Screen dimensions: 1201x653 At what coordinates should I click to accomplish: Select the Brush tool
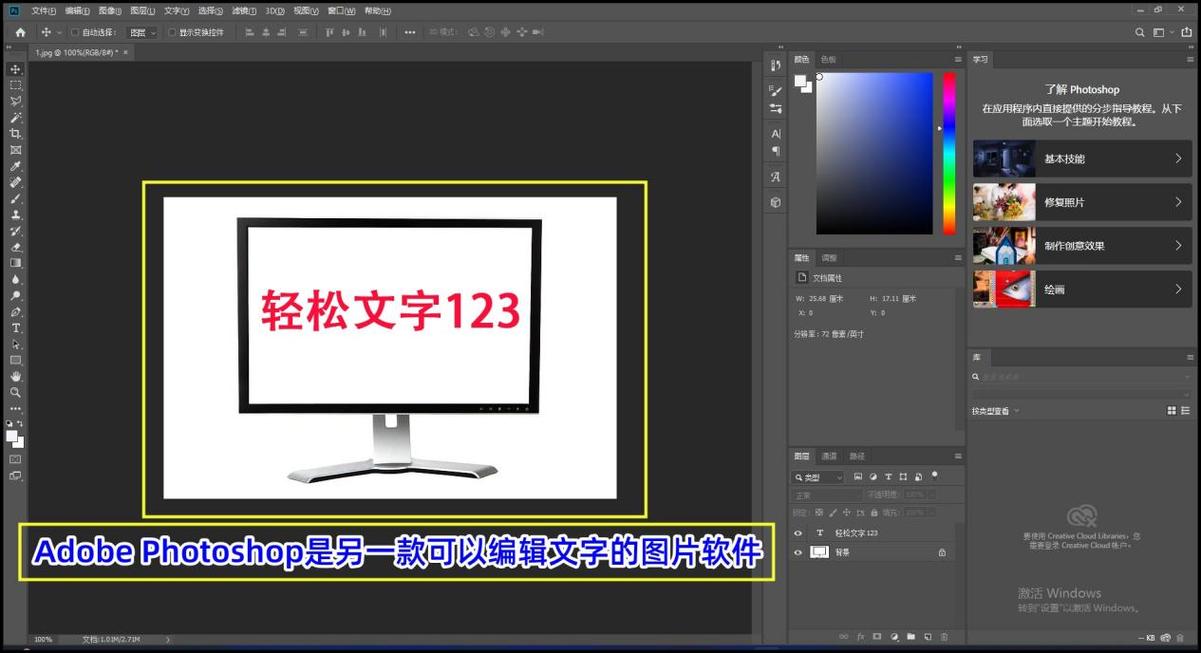click(15, 198)
